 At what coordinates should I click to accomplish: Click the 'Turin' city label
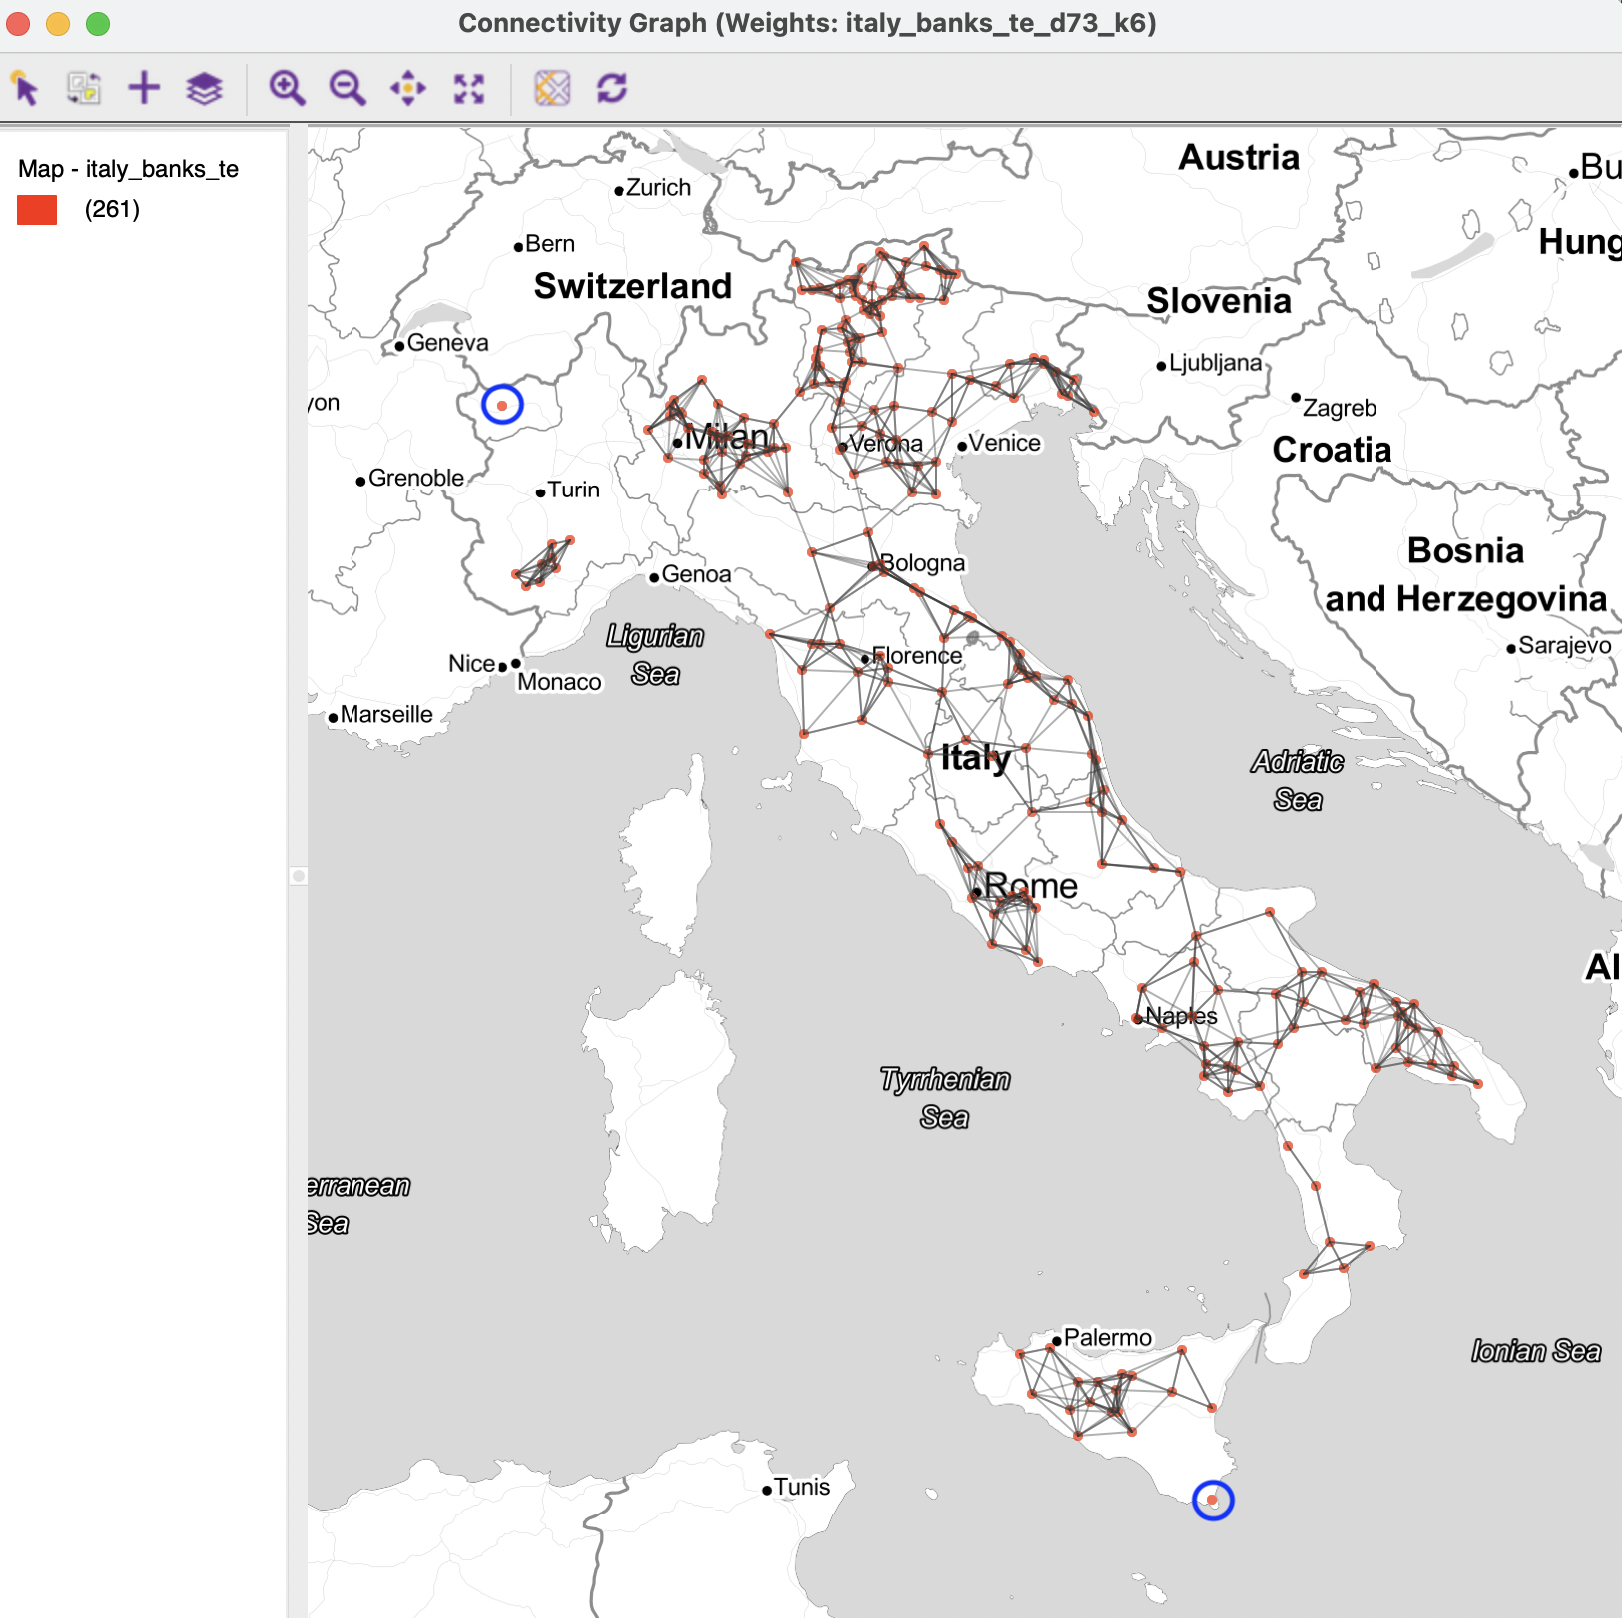click(574, 490)
